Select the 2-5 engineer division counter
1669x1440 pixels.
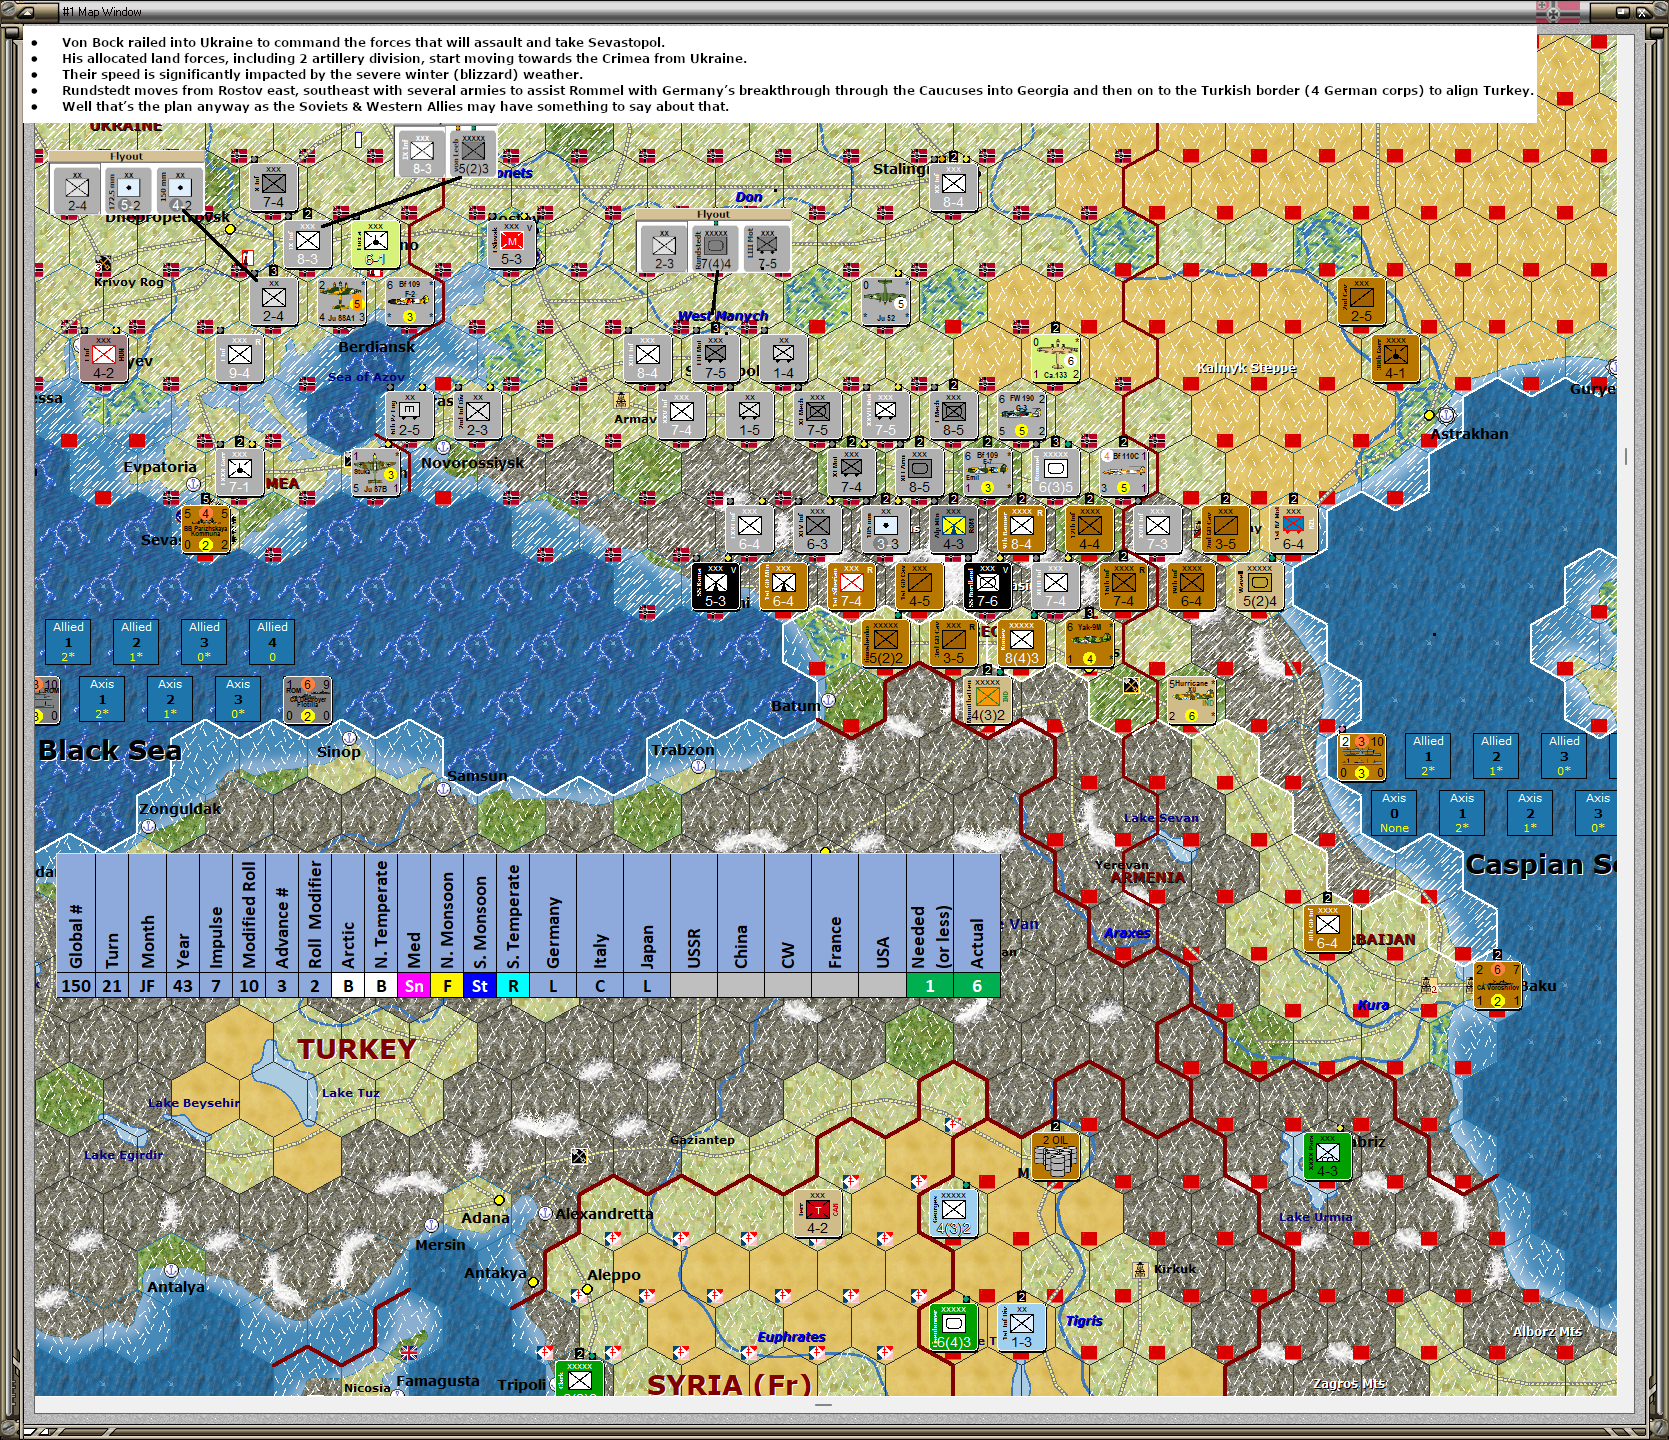[409, 415]
